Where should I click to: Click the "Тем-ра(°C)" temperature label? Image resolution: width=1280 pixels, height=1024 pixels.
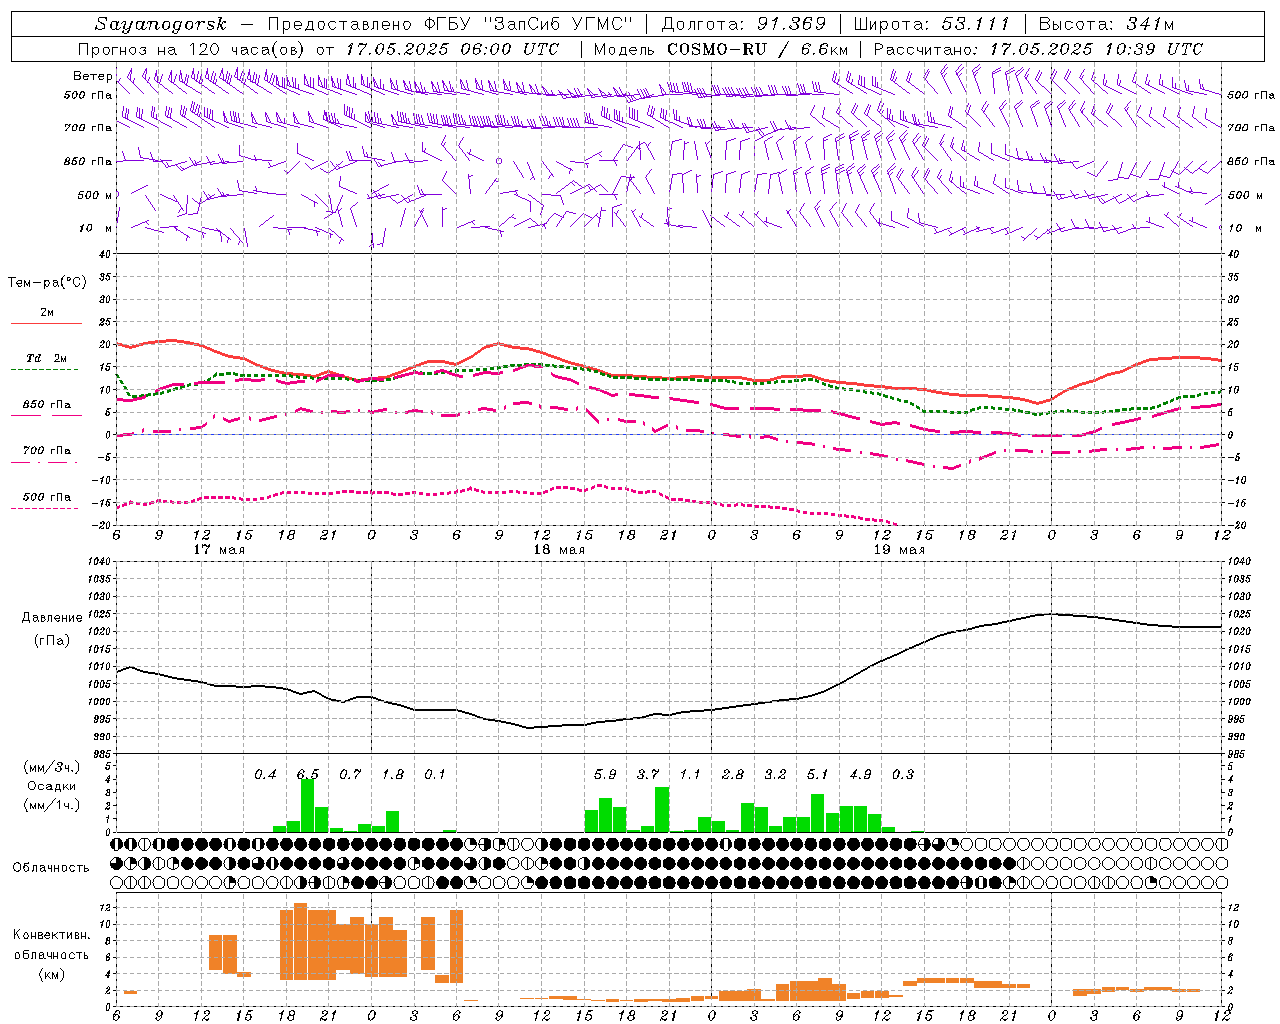47,283
